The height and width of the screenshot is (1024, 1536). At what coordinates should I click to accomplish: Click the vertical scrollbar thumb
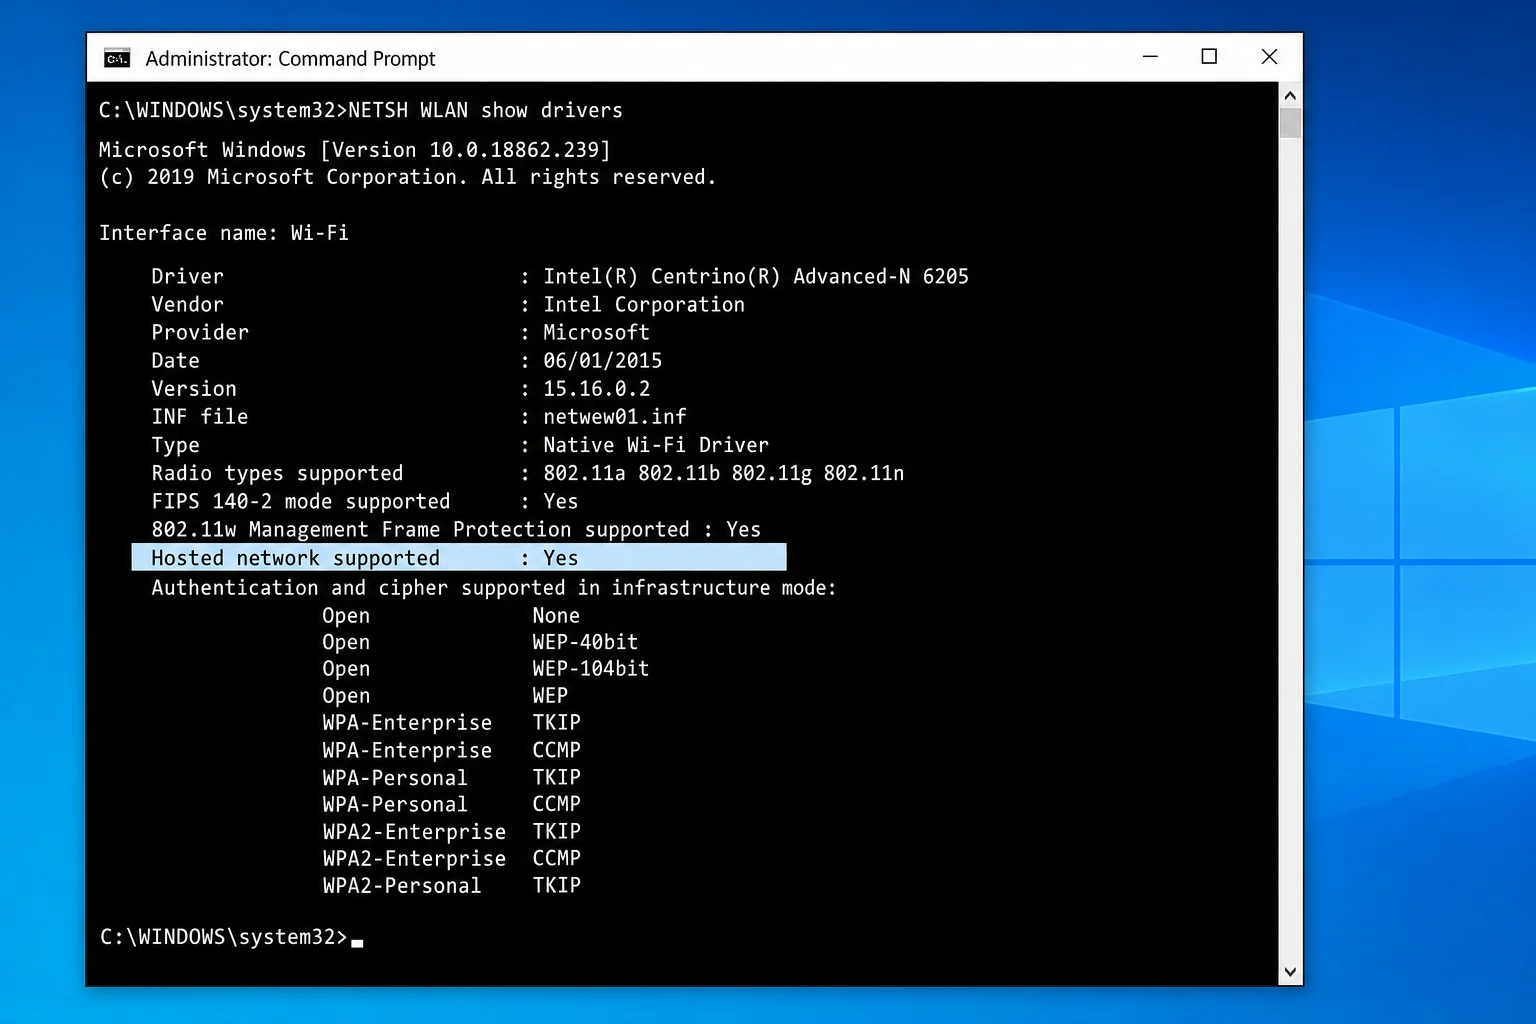1290,123
